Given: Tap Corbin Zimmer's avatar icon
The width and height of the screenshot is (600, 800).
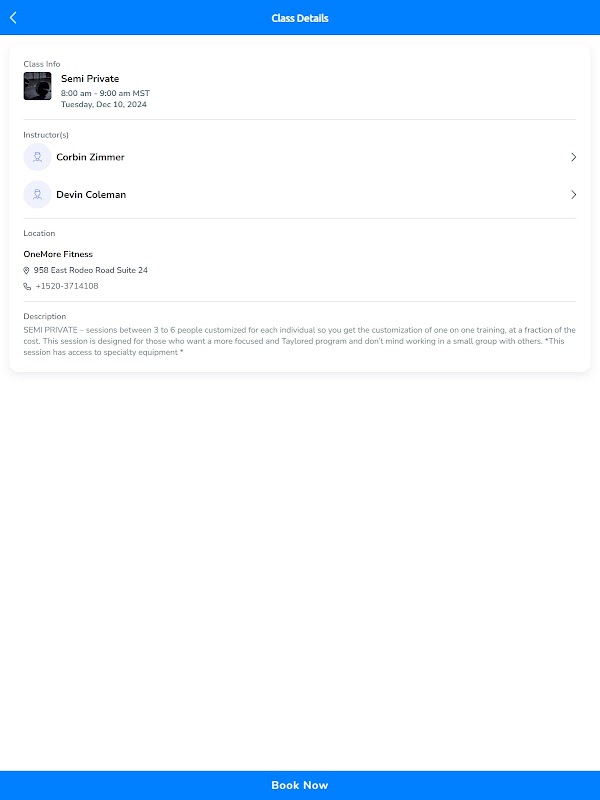Looking at the screenshot, I should coord(37,157).
